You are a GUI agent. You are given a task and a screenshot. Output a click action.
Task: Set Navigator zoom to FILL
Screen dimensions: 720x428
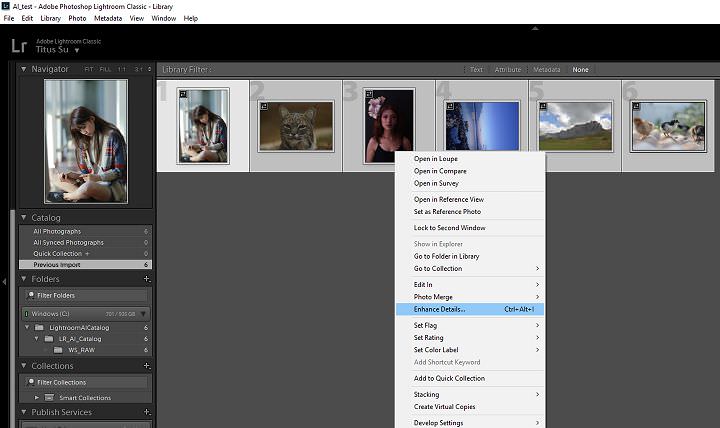(x=105, y=69)
